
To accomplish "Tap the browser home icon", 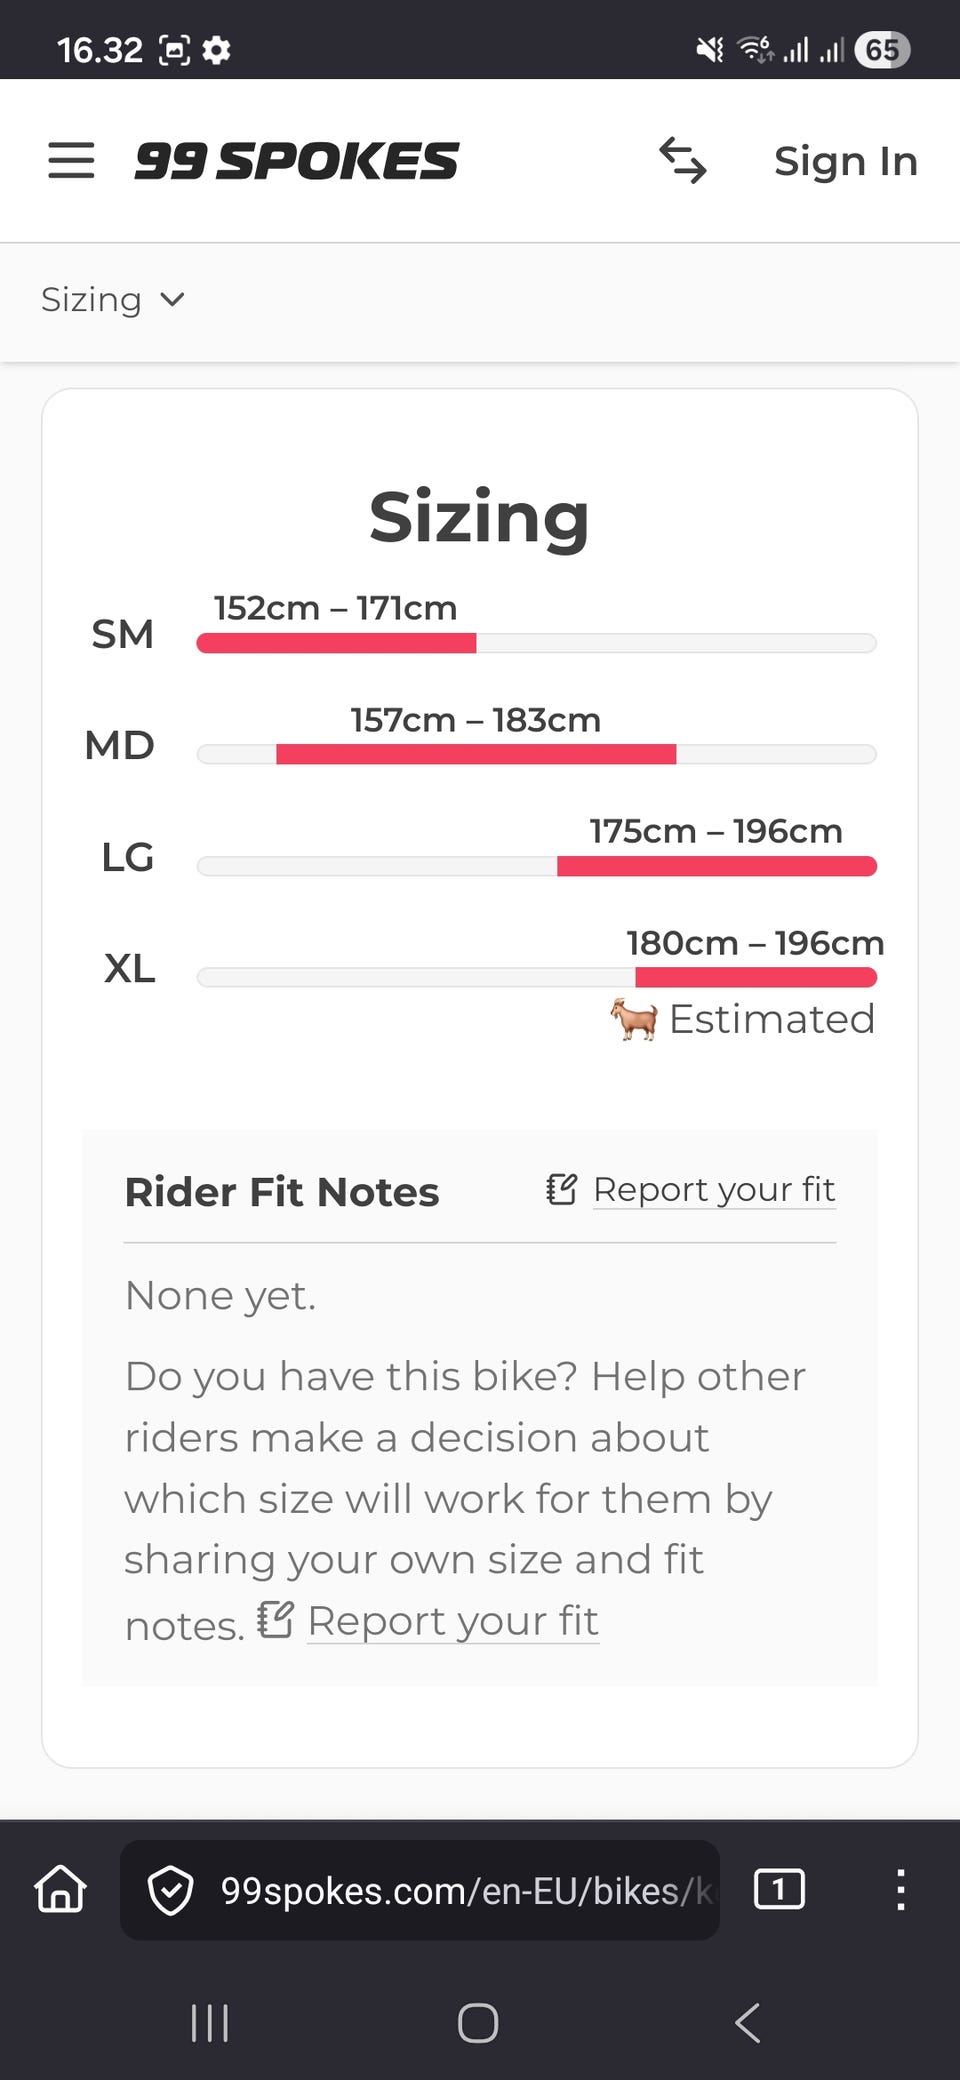I will coord(61,1890).
